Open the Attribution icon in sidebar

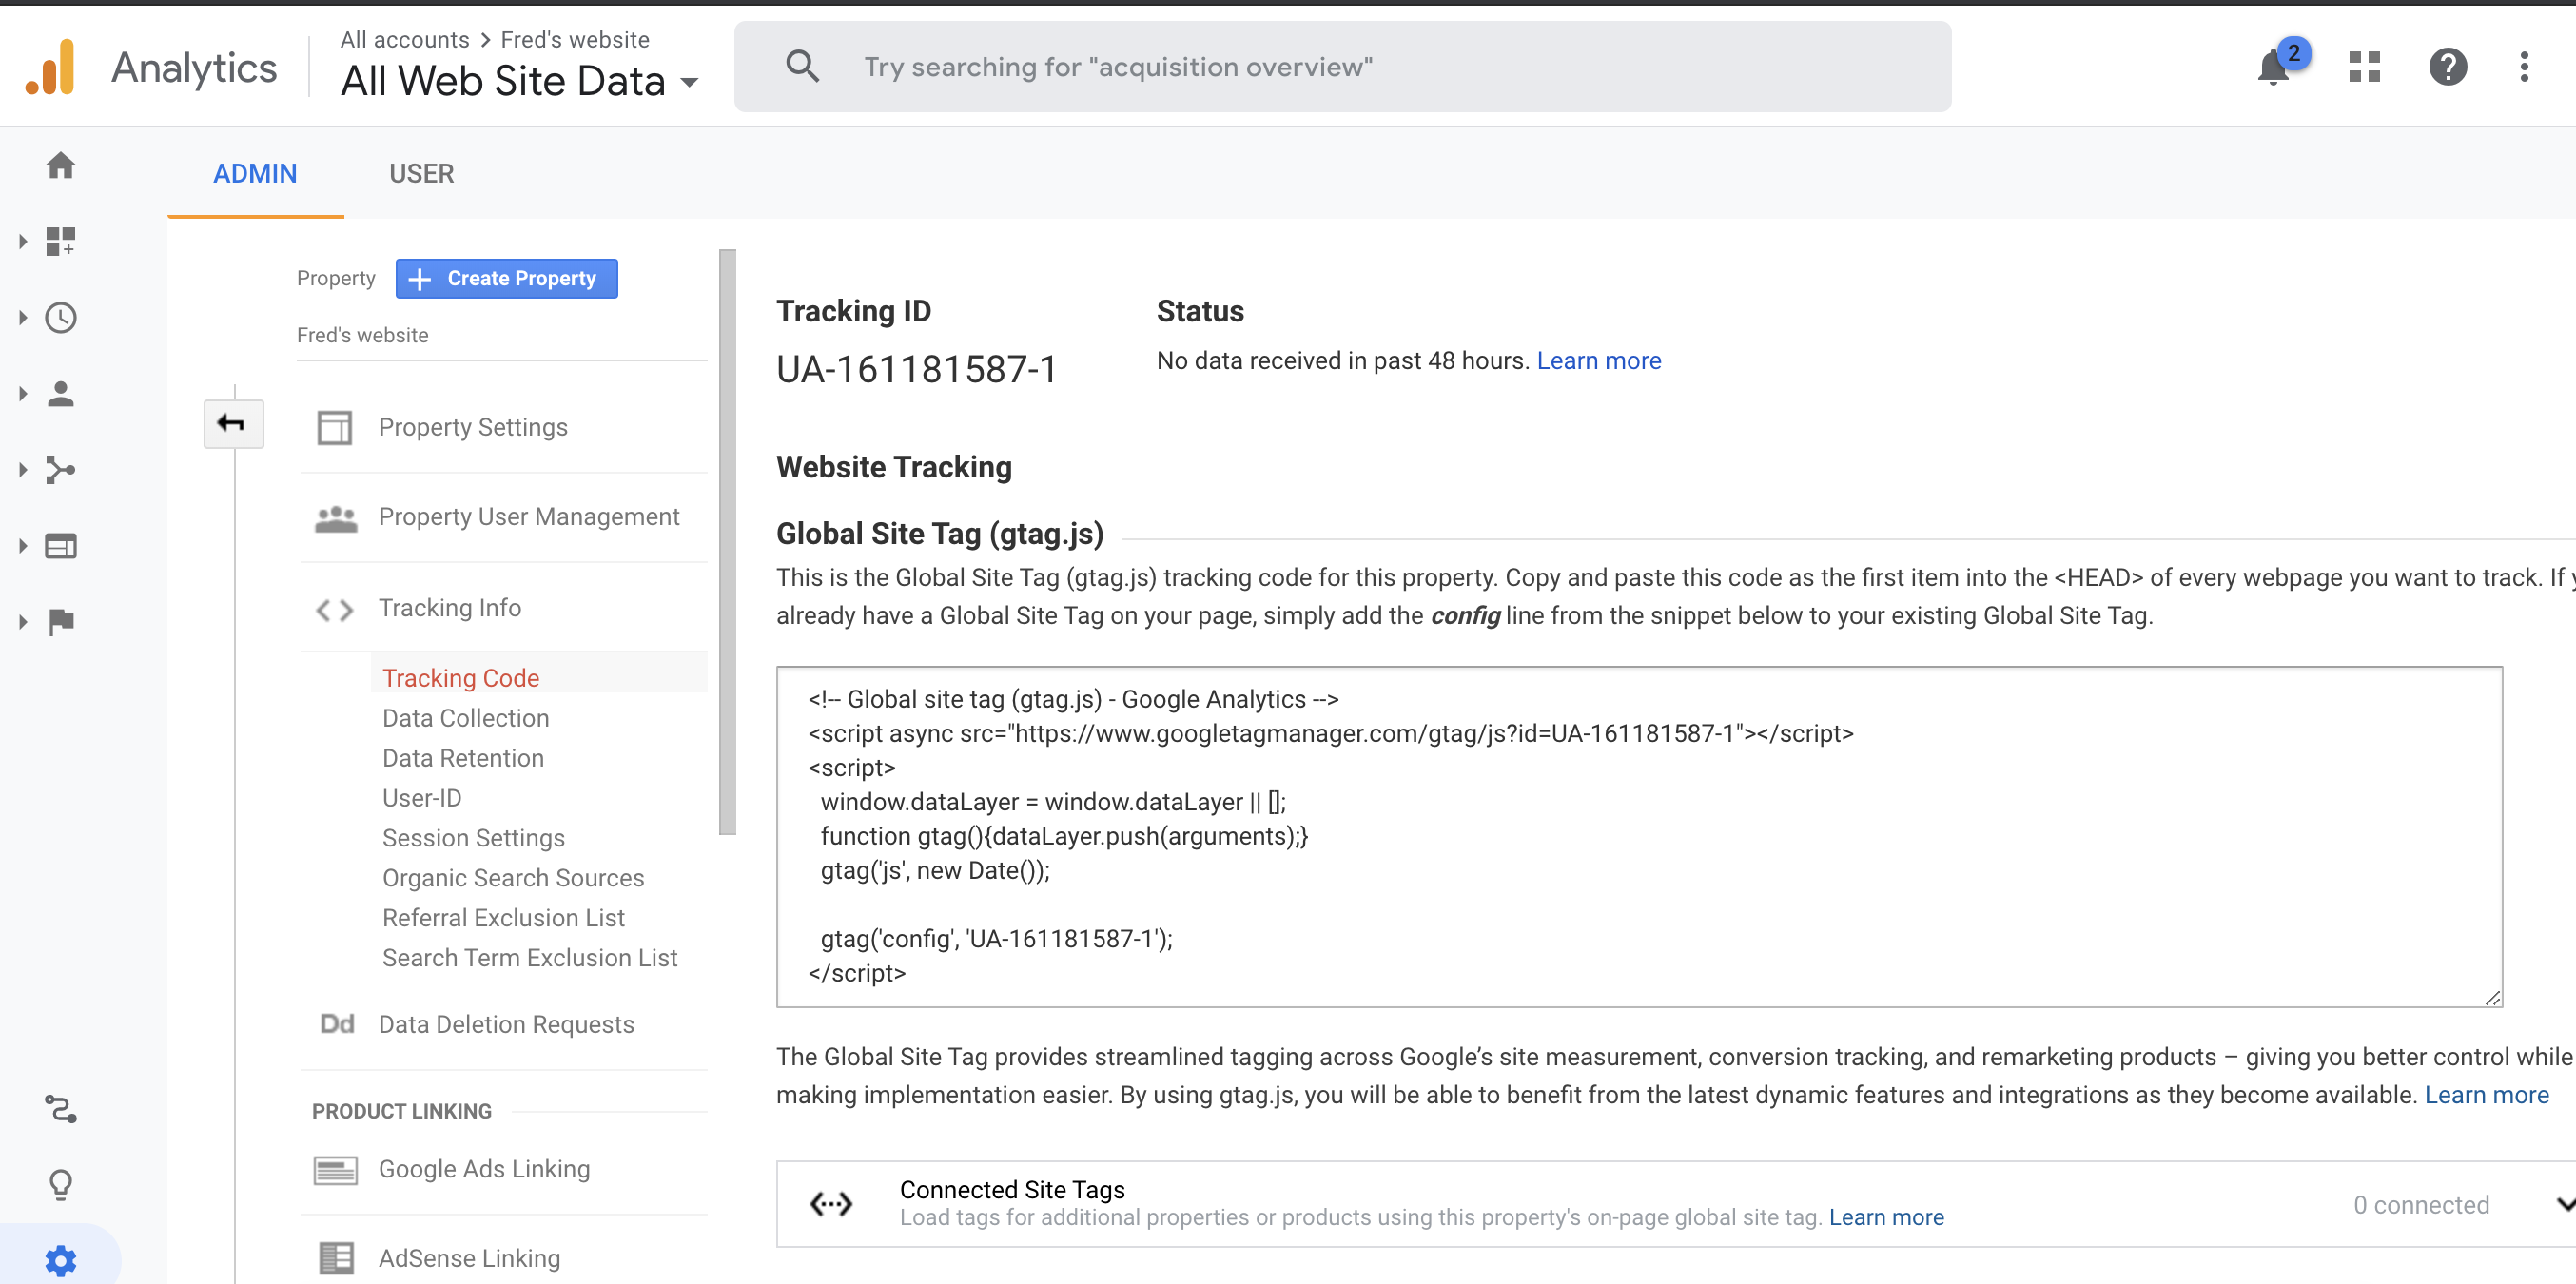point(60,1108)
